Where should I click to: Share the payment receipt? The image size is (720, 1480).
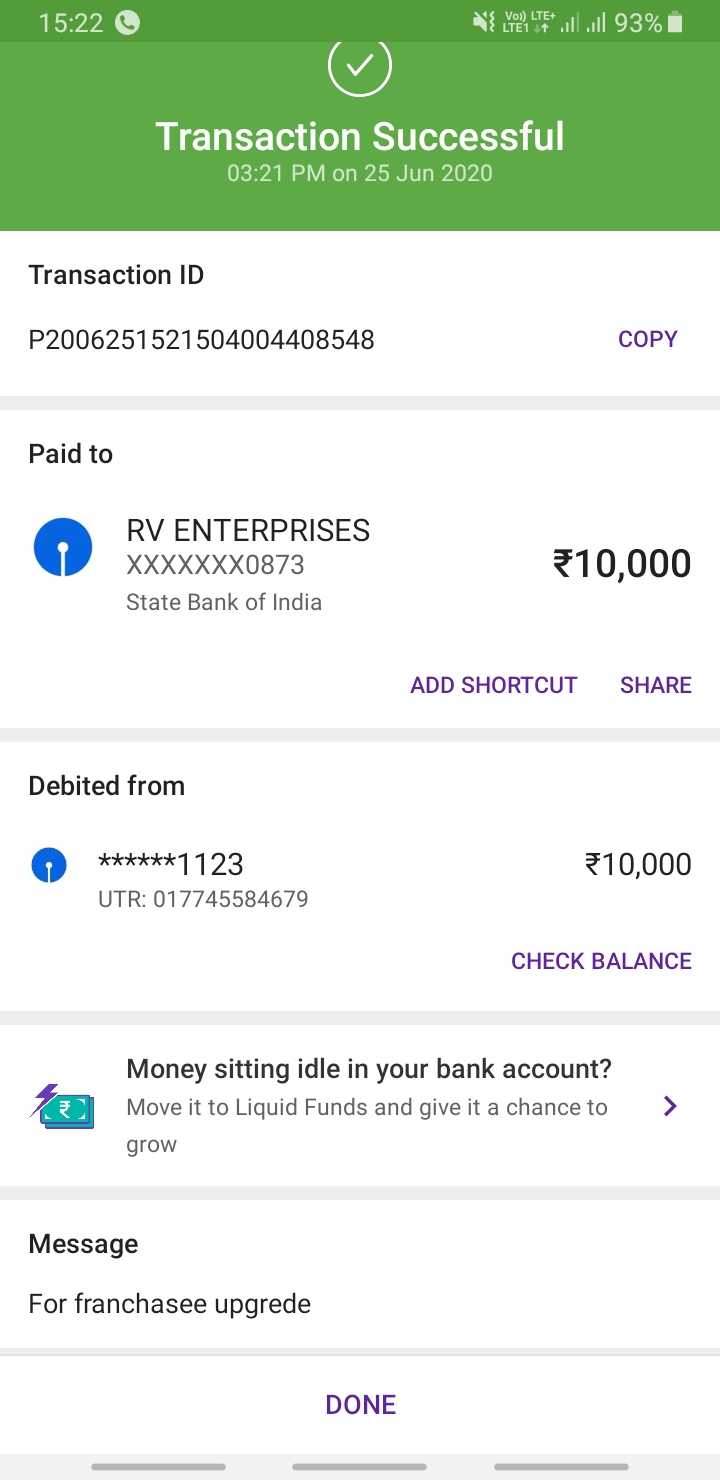point(656,685)
